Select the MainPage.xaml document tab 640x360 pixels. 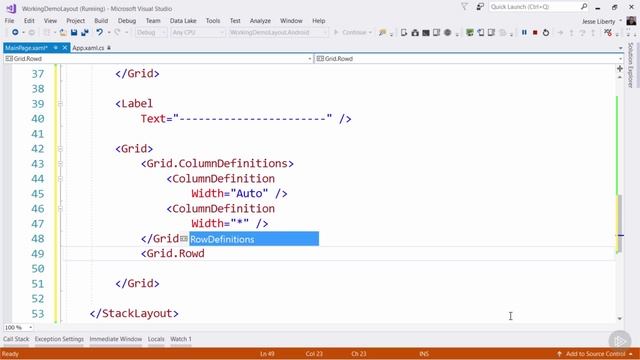[26, 48]
